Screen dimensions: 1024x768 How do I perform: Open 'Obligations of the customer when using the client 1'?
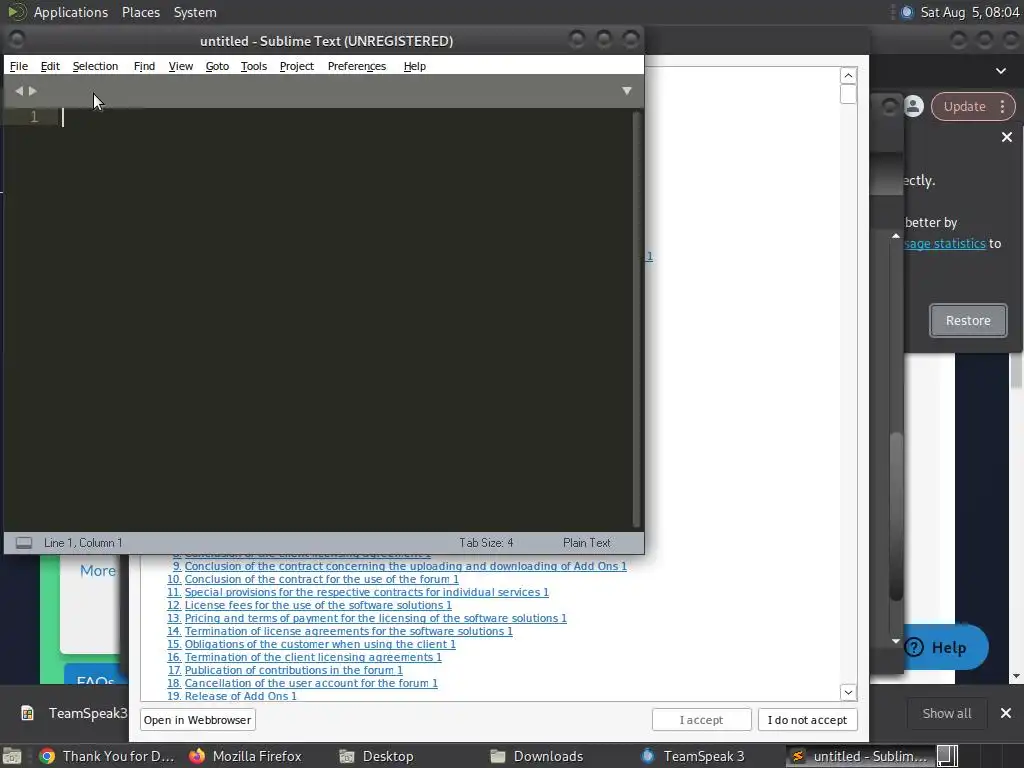(320, 644)
